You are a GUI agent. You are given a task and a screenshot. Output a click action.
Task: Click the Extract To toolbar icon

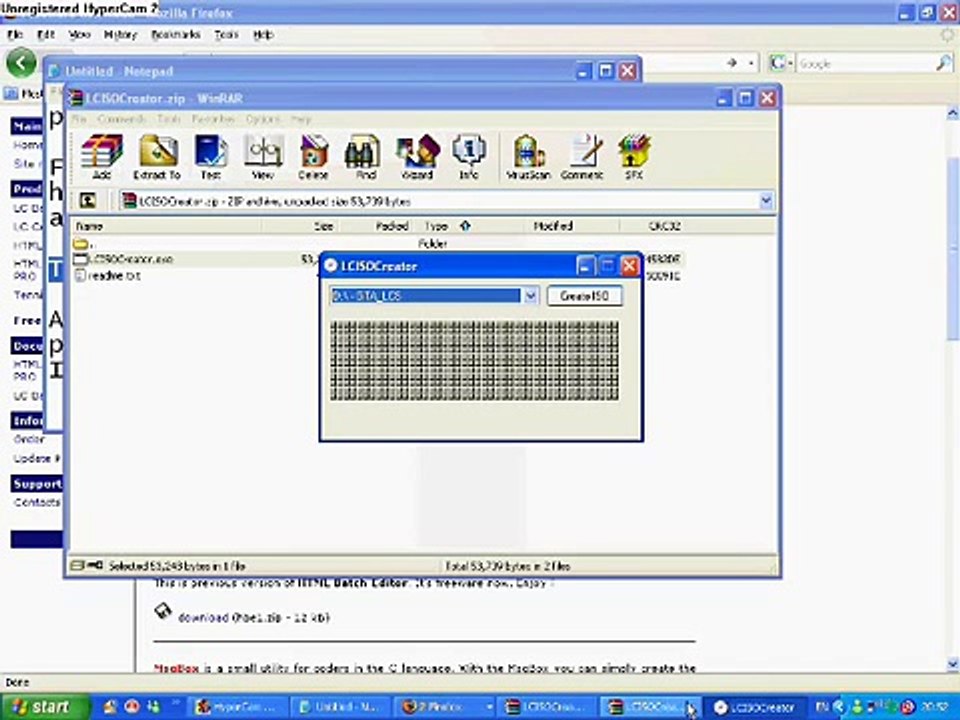pos(157,157)
